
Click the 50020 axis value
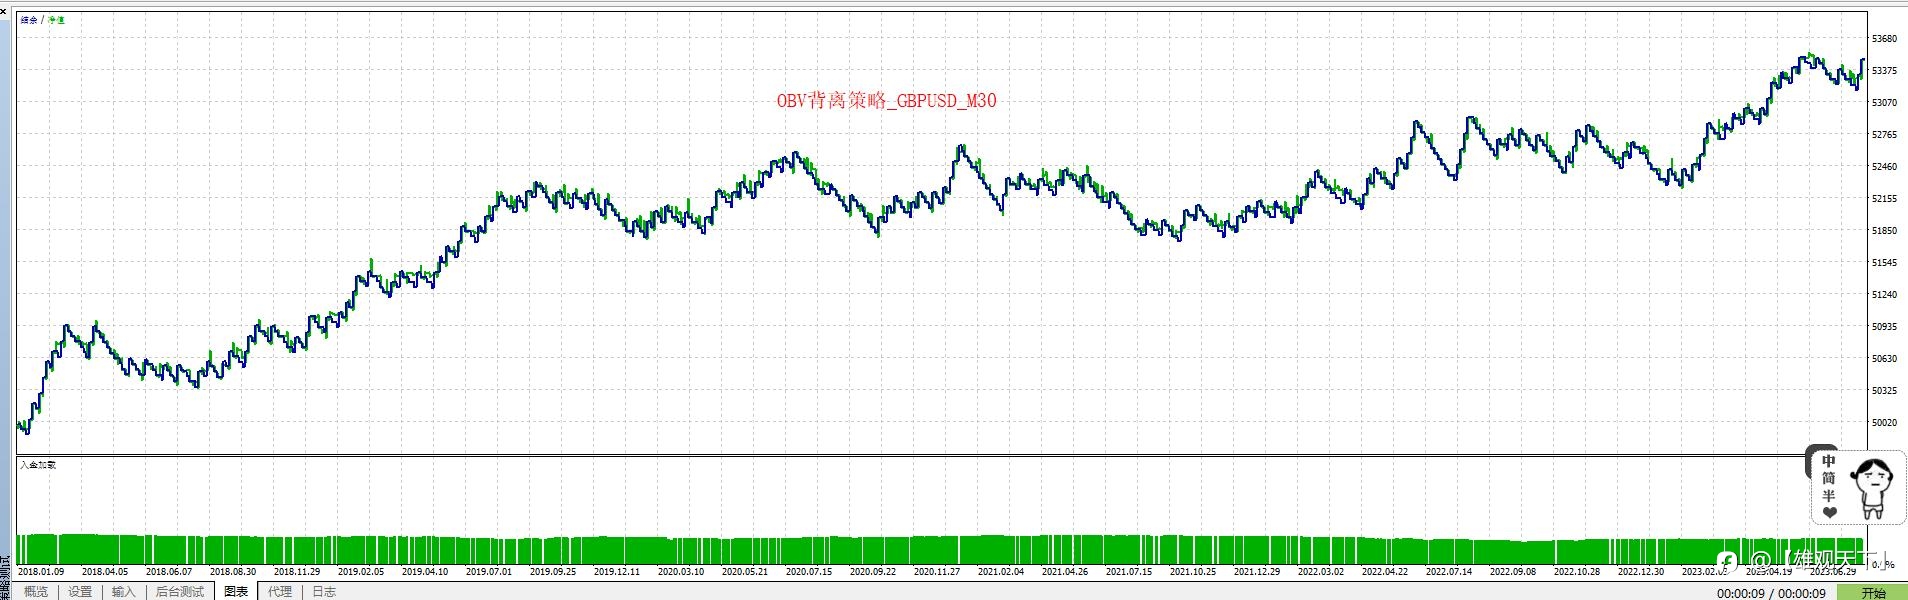(1884, 423)
